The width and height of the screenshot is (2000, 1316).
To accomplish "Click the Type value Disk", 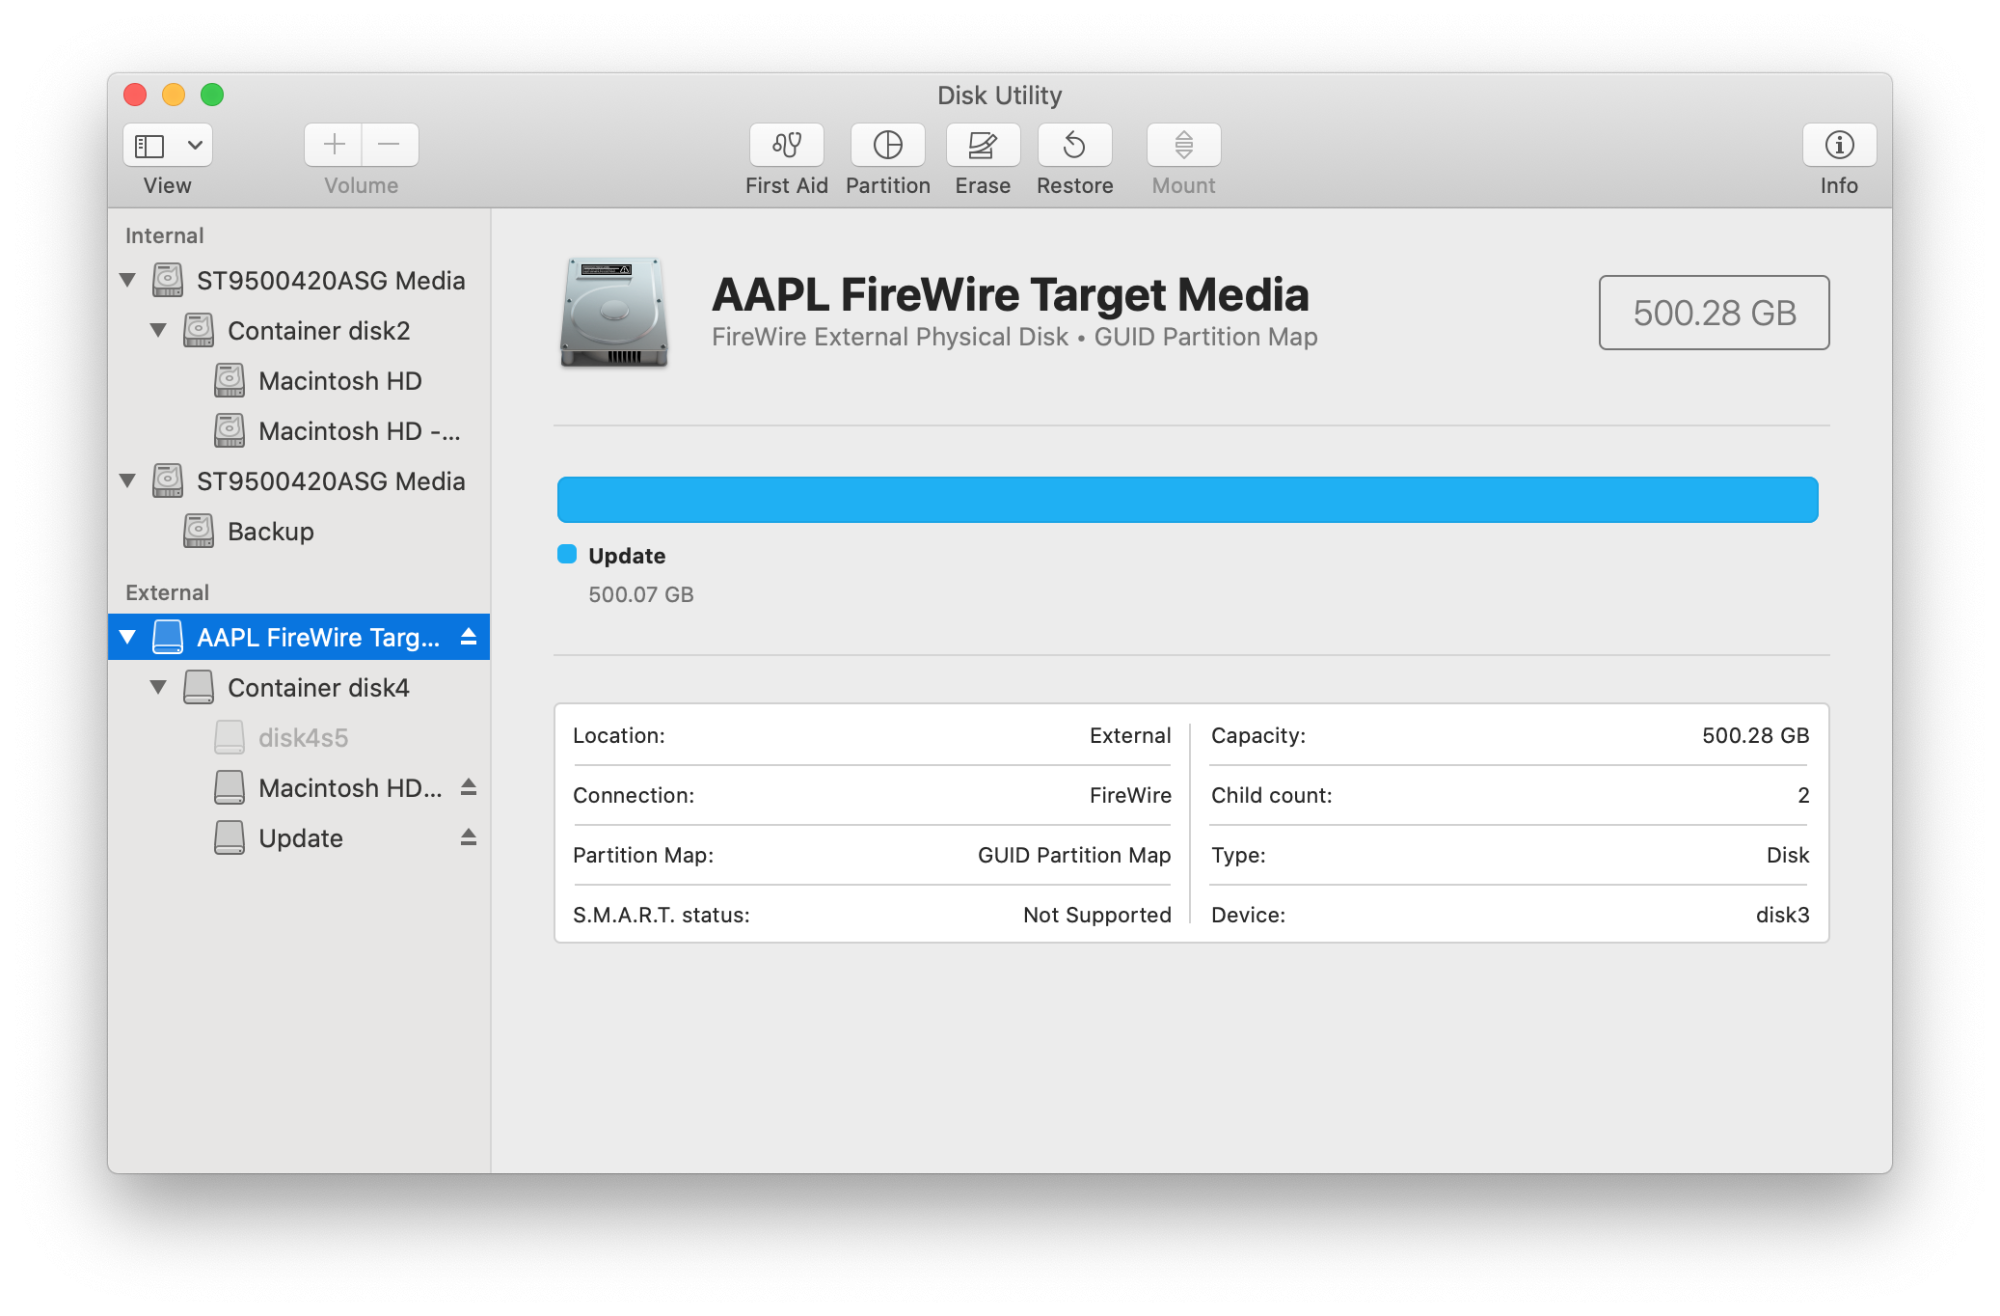I will click(1788, 855).
